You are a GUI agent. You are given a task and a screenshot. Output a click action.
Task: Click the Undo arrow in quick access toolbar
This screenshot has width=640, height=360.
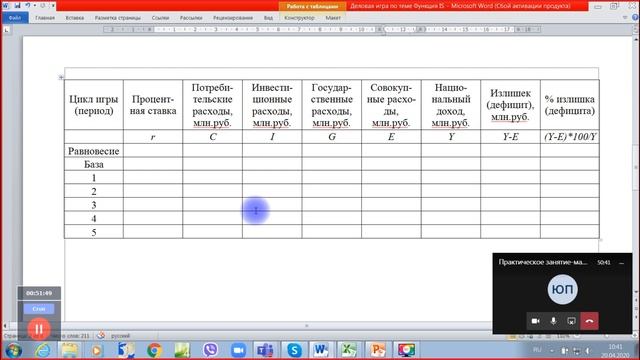click(27, 6)
